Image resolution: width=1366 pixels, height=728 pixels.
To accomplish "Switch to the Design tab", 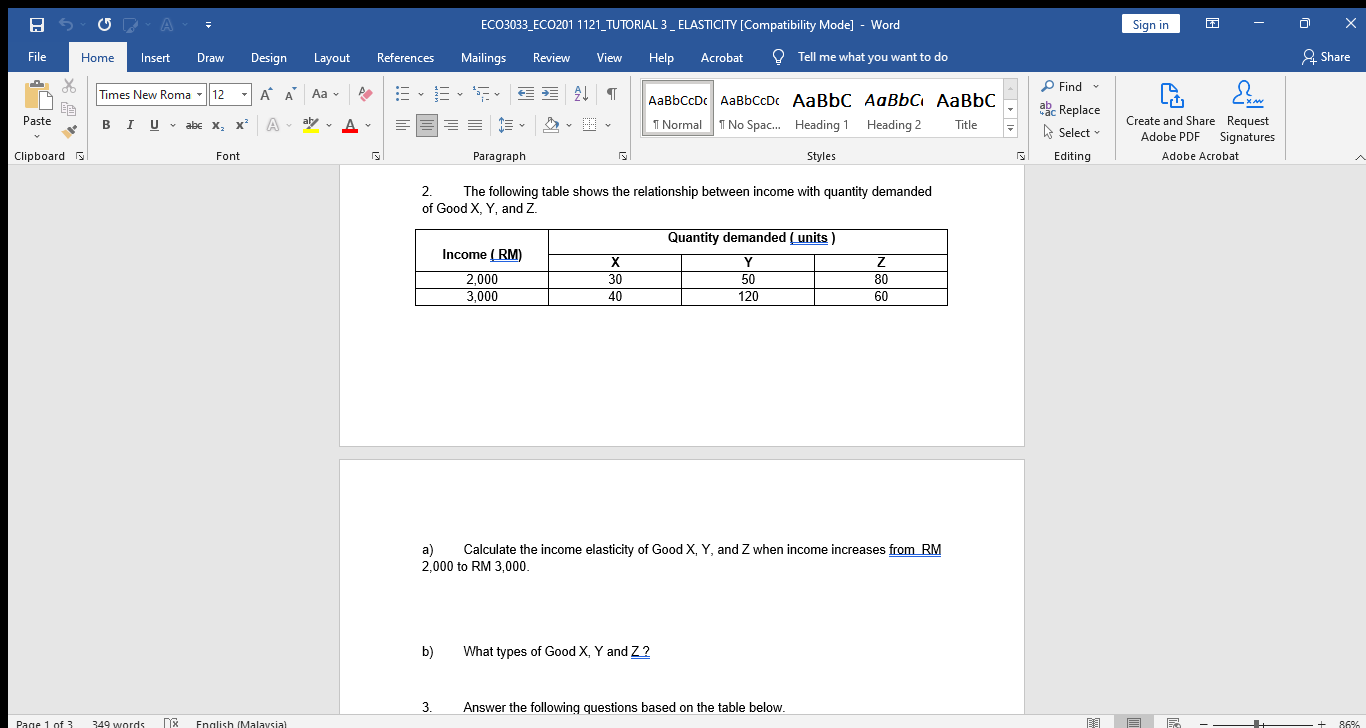I will [268, 57].
